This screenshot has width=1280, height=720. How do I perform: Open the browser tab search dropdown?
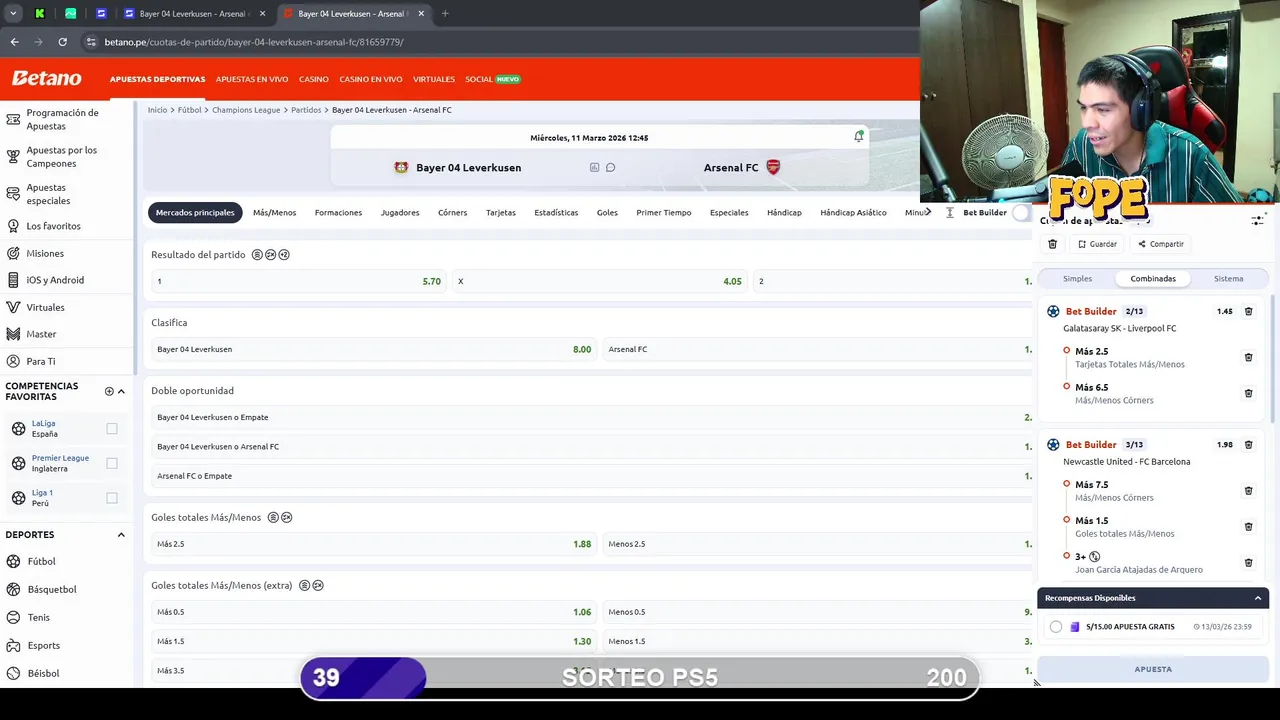tap(13, 14)
